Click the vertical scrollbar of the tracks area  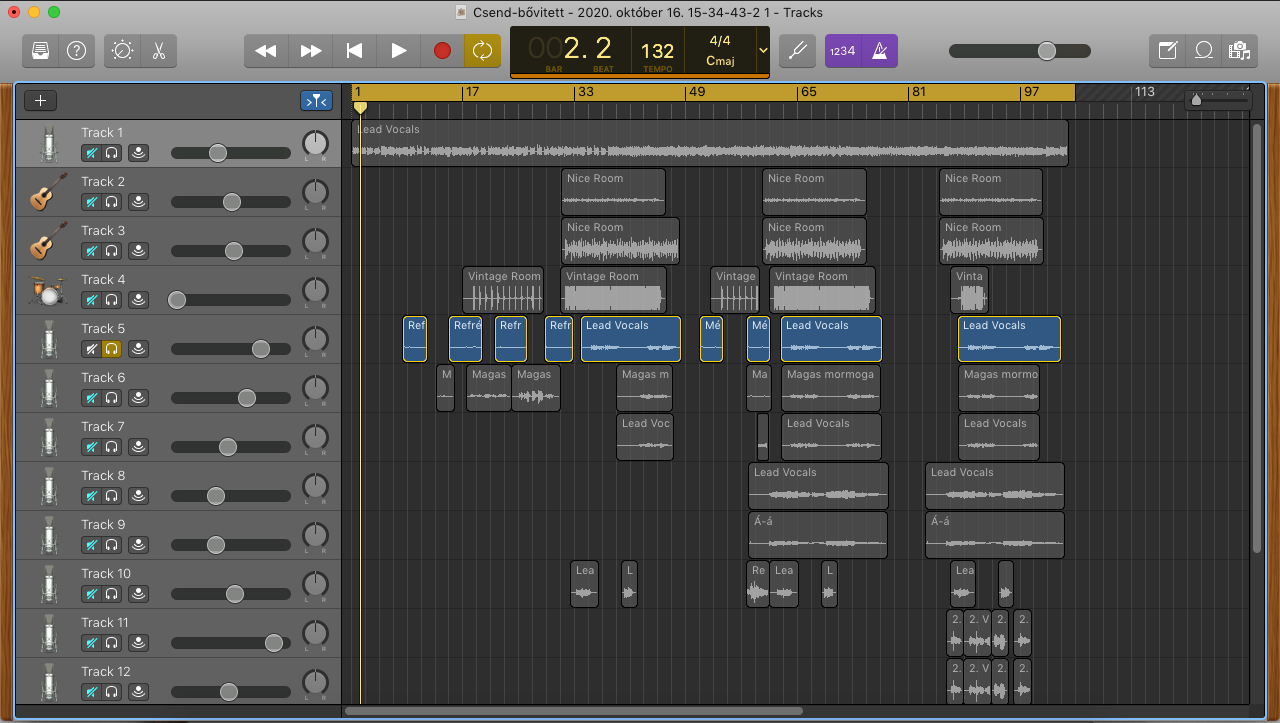pos(1257,337)
